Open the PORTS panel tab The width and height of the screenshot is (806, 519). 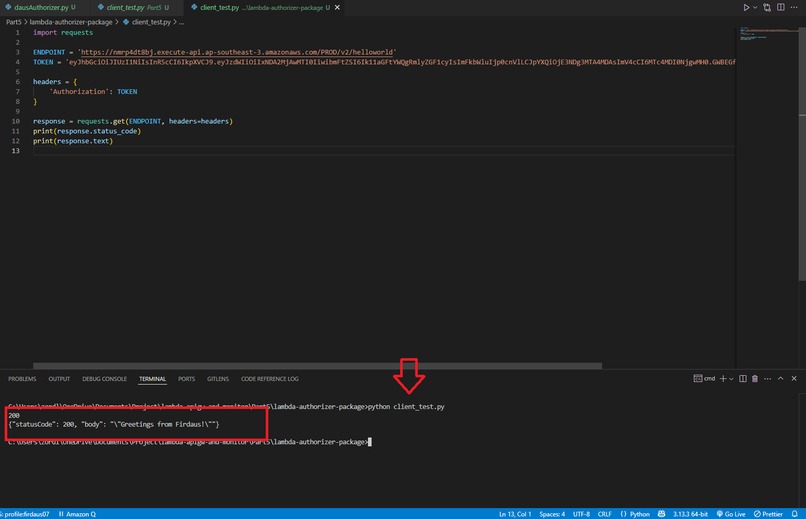click(187, 379)
